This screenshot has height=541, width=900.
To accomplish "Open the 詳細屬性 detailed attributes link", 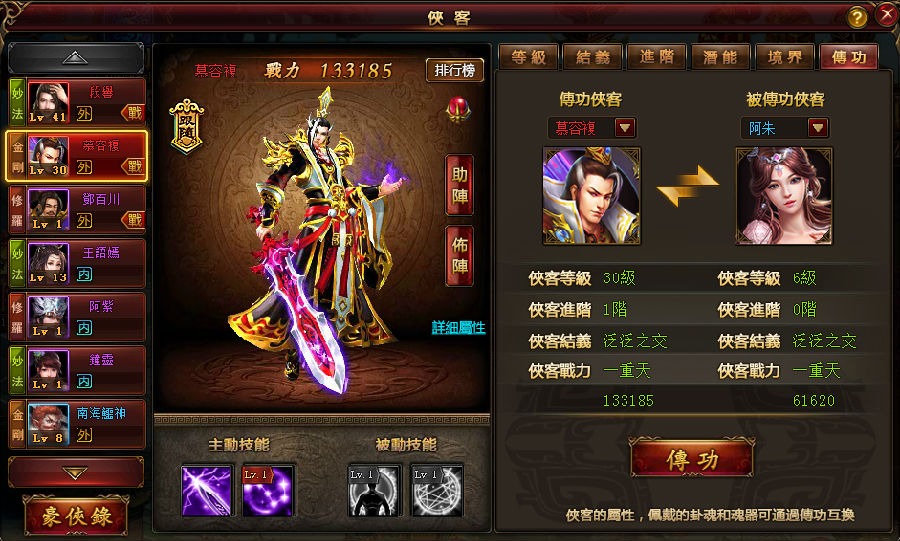I will click(x=459, y=328).
